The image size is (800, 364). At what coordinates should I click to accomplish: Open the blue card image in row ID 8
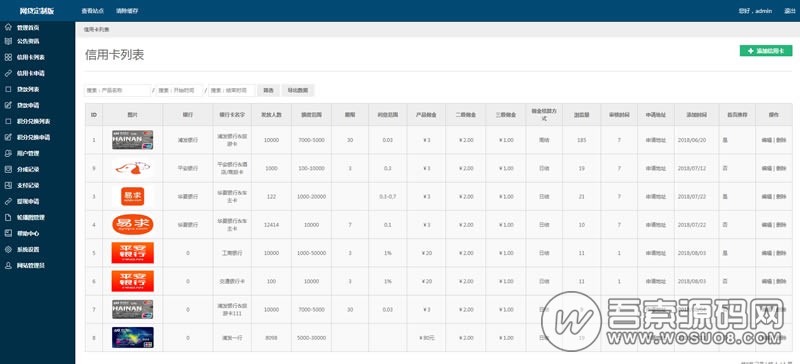(133, 337)
